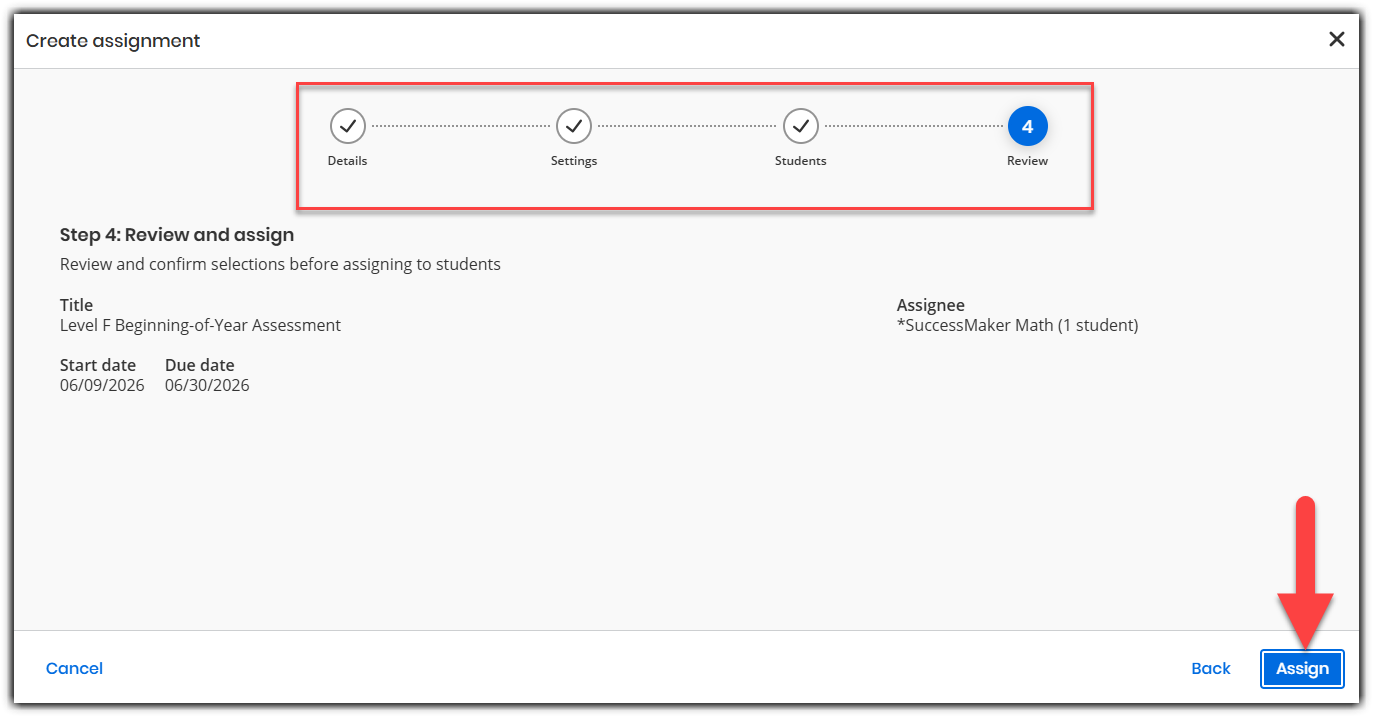
Task: Select the Students step checkmark circle
Action: pyautogui.click(x=801, y=126)
